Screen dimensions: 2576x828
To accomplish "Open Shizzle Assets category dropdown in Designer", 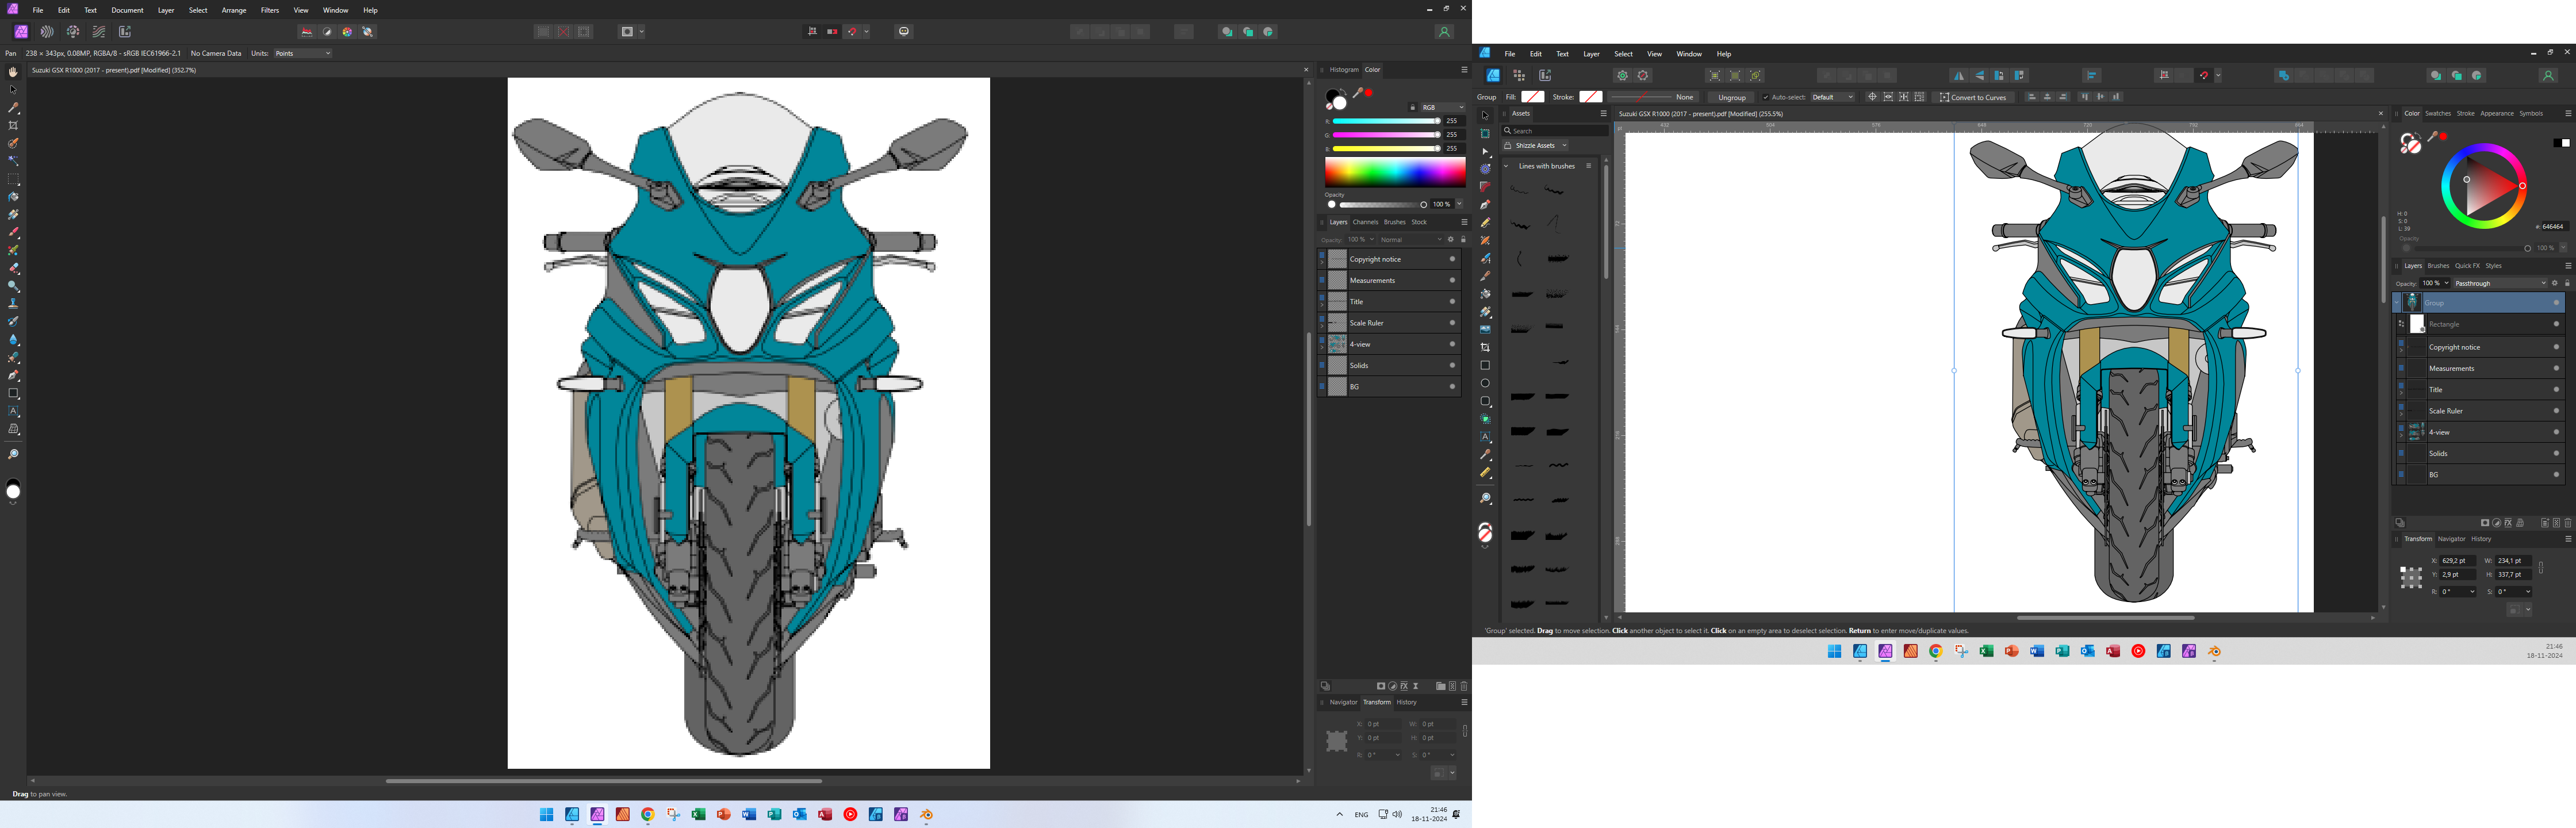I will click(1535, 145).
